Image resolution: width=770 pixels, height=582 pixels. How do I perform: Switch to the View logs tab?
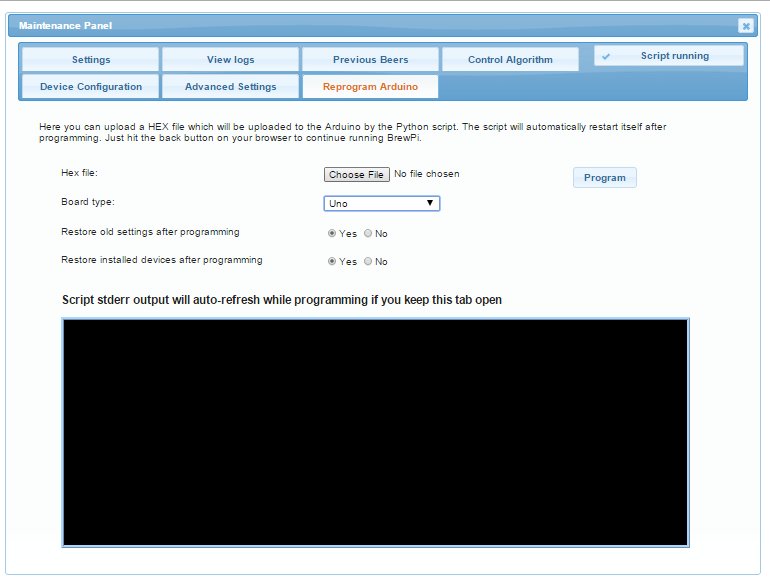tap(230, 59)
